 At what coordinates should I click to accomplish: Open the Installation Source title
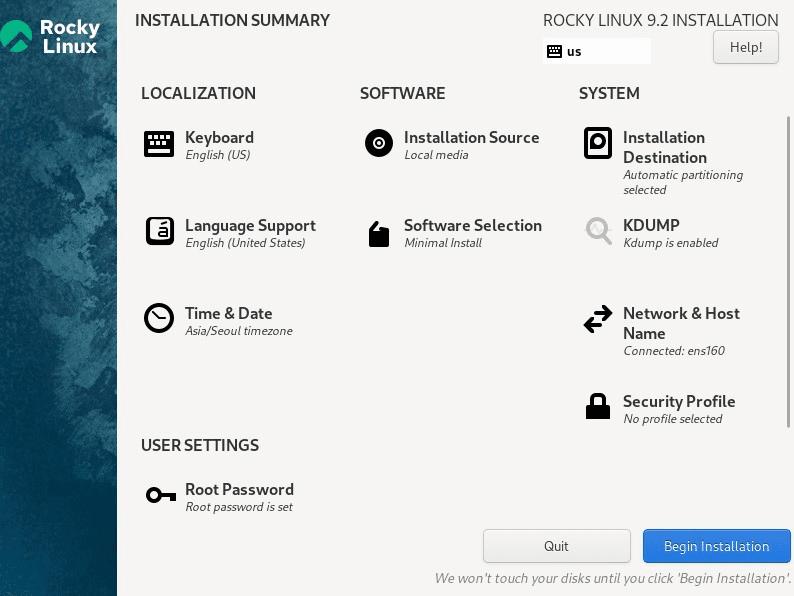[471, 137]
